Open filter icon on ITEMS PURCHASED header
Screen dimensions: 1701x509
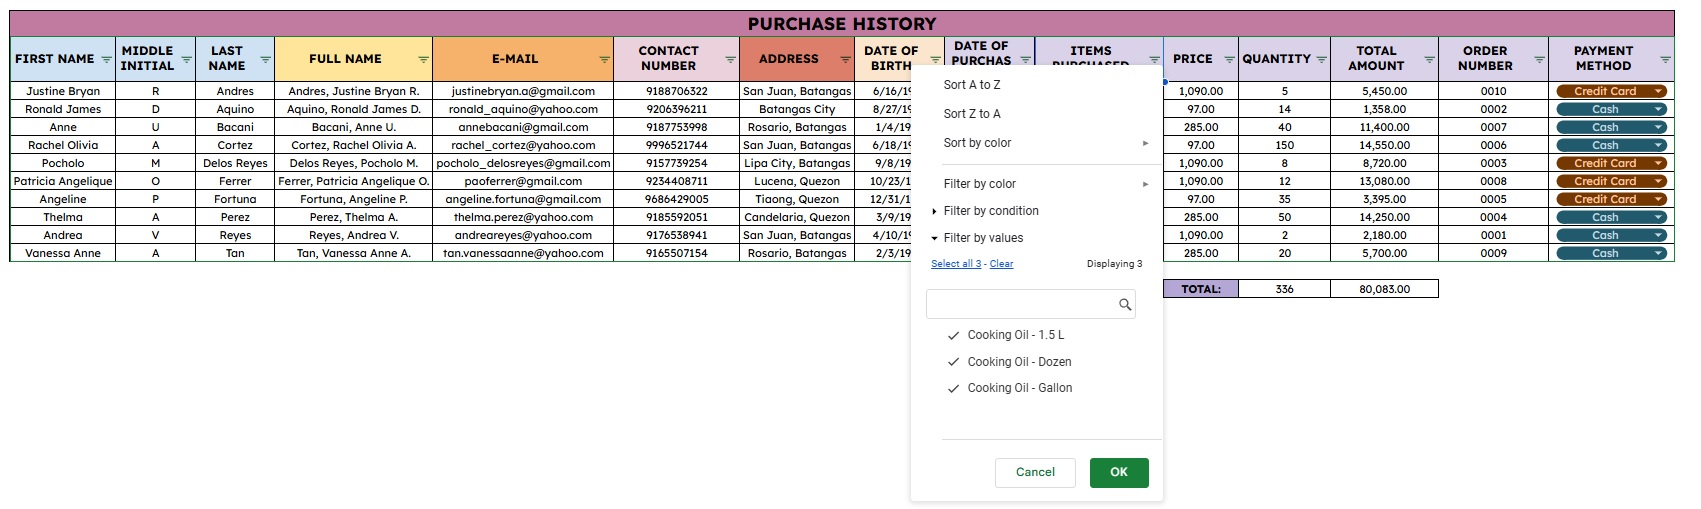[x=1154, y=60]
